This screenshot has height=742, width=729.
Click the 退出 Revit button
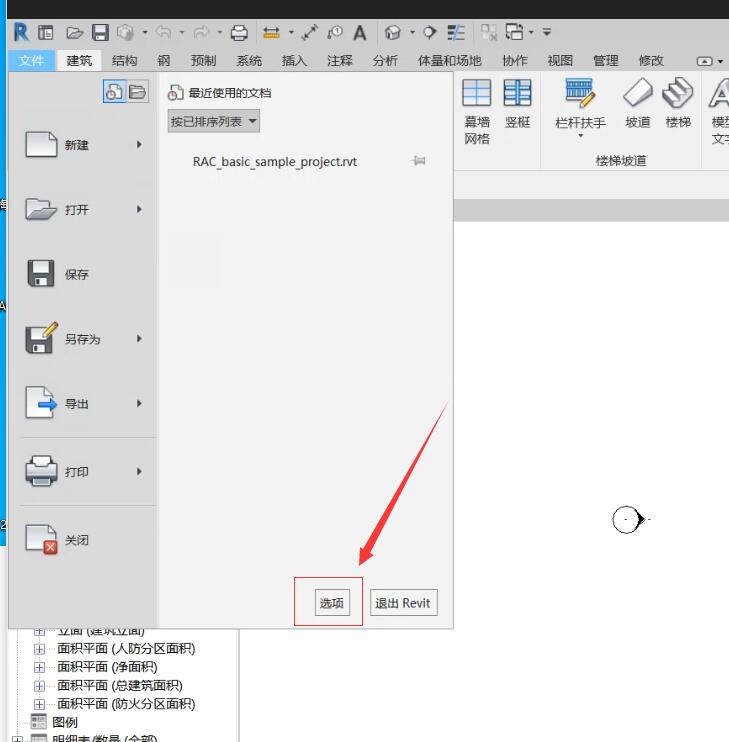(402, 603)
